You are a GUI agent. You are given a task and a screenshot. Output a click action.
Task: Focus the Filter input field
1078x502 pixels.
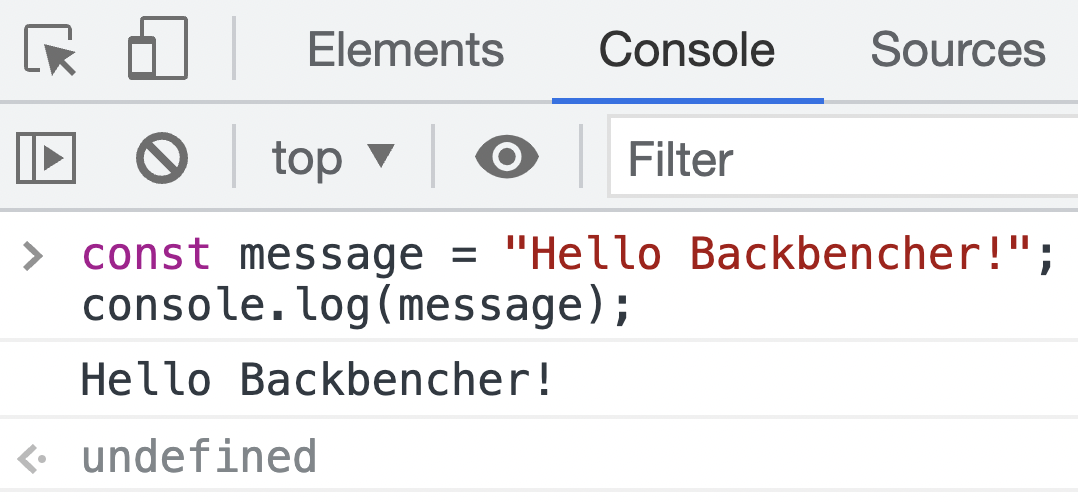pos(840,158)
